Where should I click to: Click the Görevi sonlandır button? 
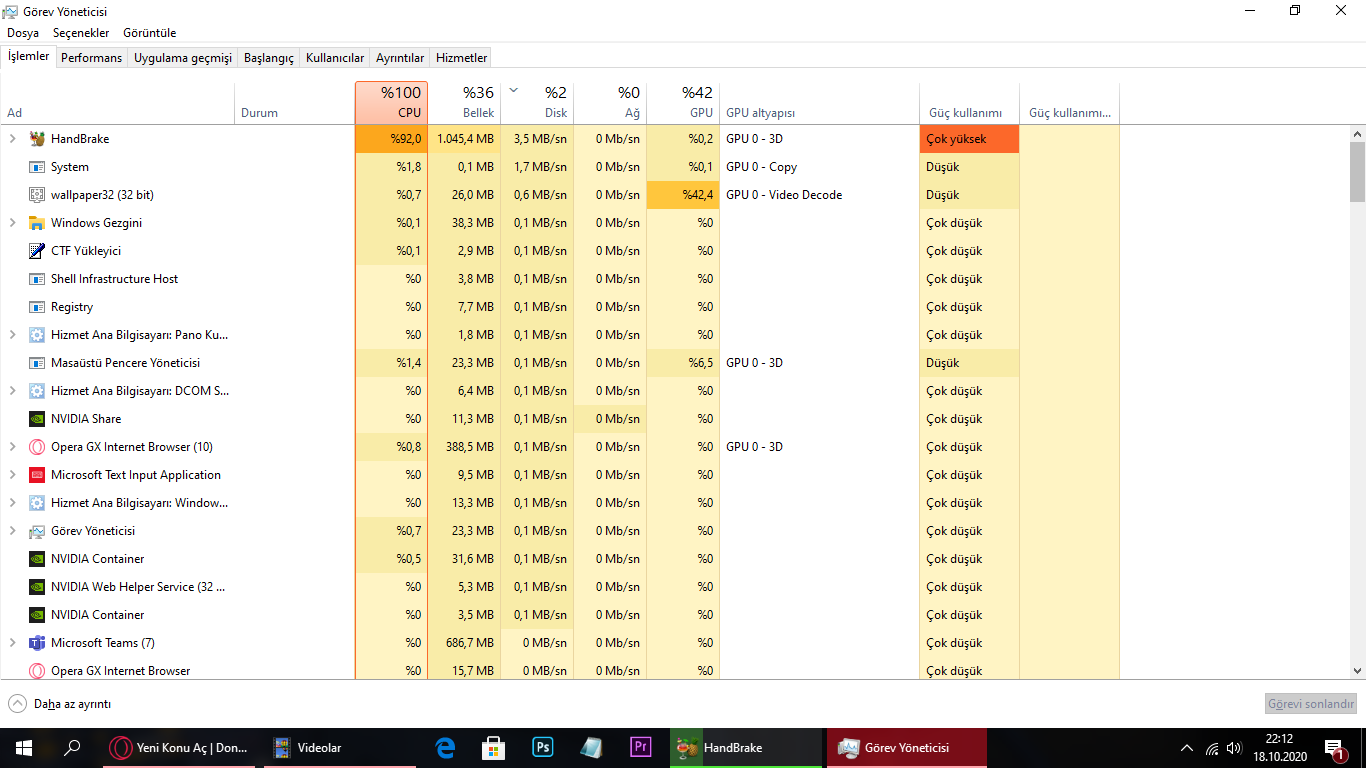point(1311,704)
